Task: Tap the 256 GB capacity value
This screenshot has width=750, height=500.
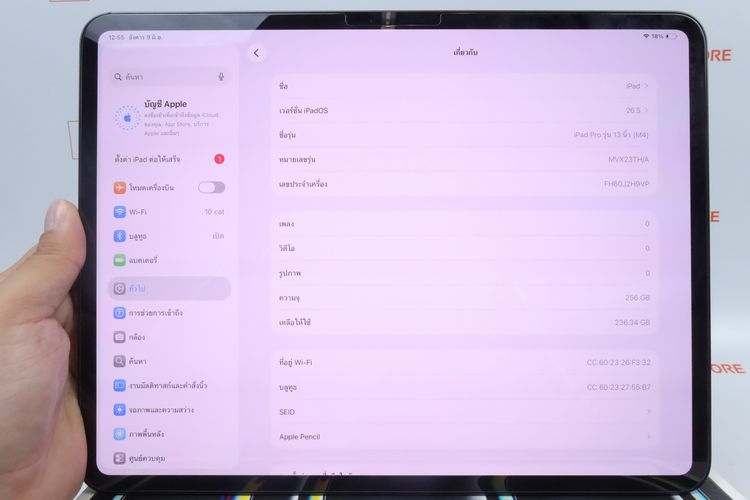Action: pos(637,298)
